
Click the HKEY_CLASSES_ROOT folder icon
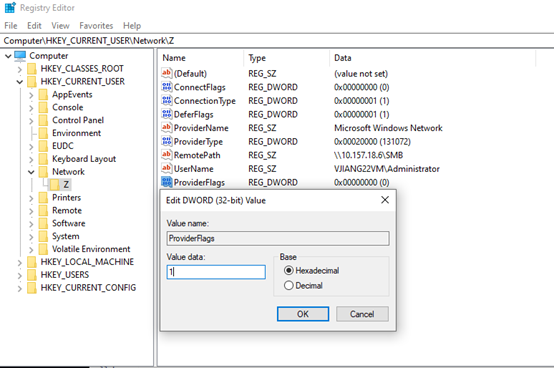[32, 69]
